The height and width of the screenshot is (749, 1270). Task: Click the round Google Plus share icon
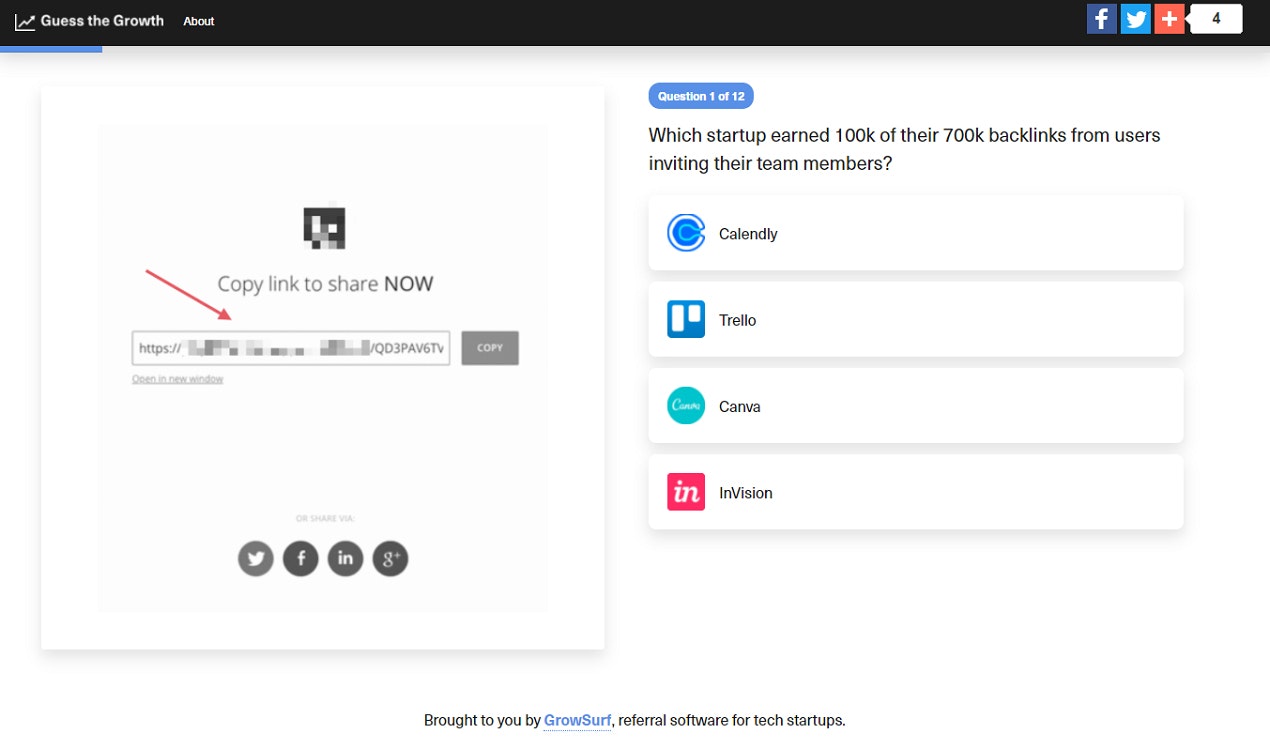click(x=391, y=558)
